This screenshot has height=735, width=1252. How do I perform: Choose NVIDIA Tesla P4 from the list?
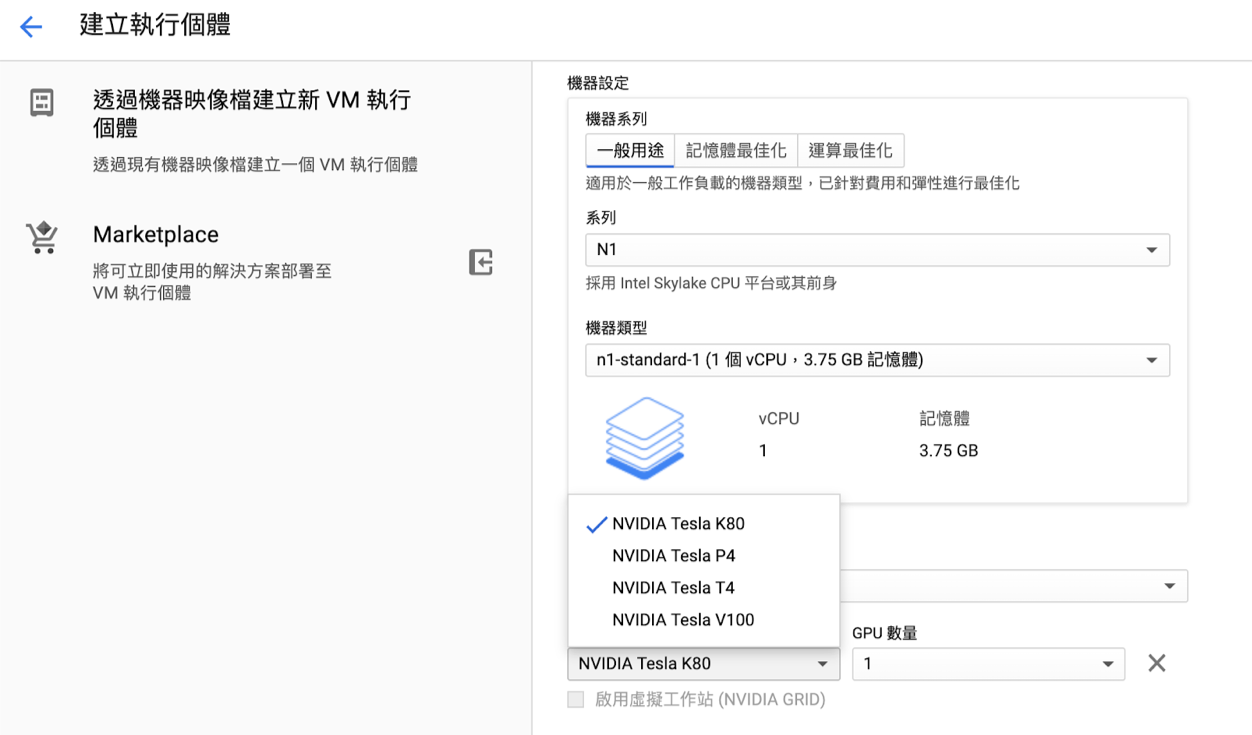(x=703, y=556)
